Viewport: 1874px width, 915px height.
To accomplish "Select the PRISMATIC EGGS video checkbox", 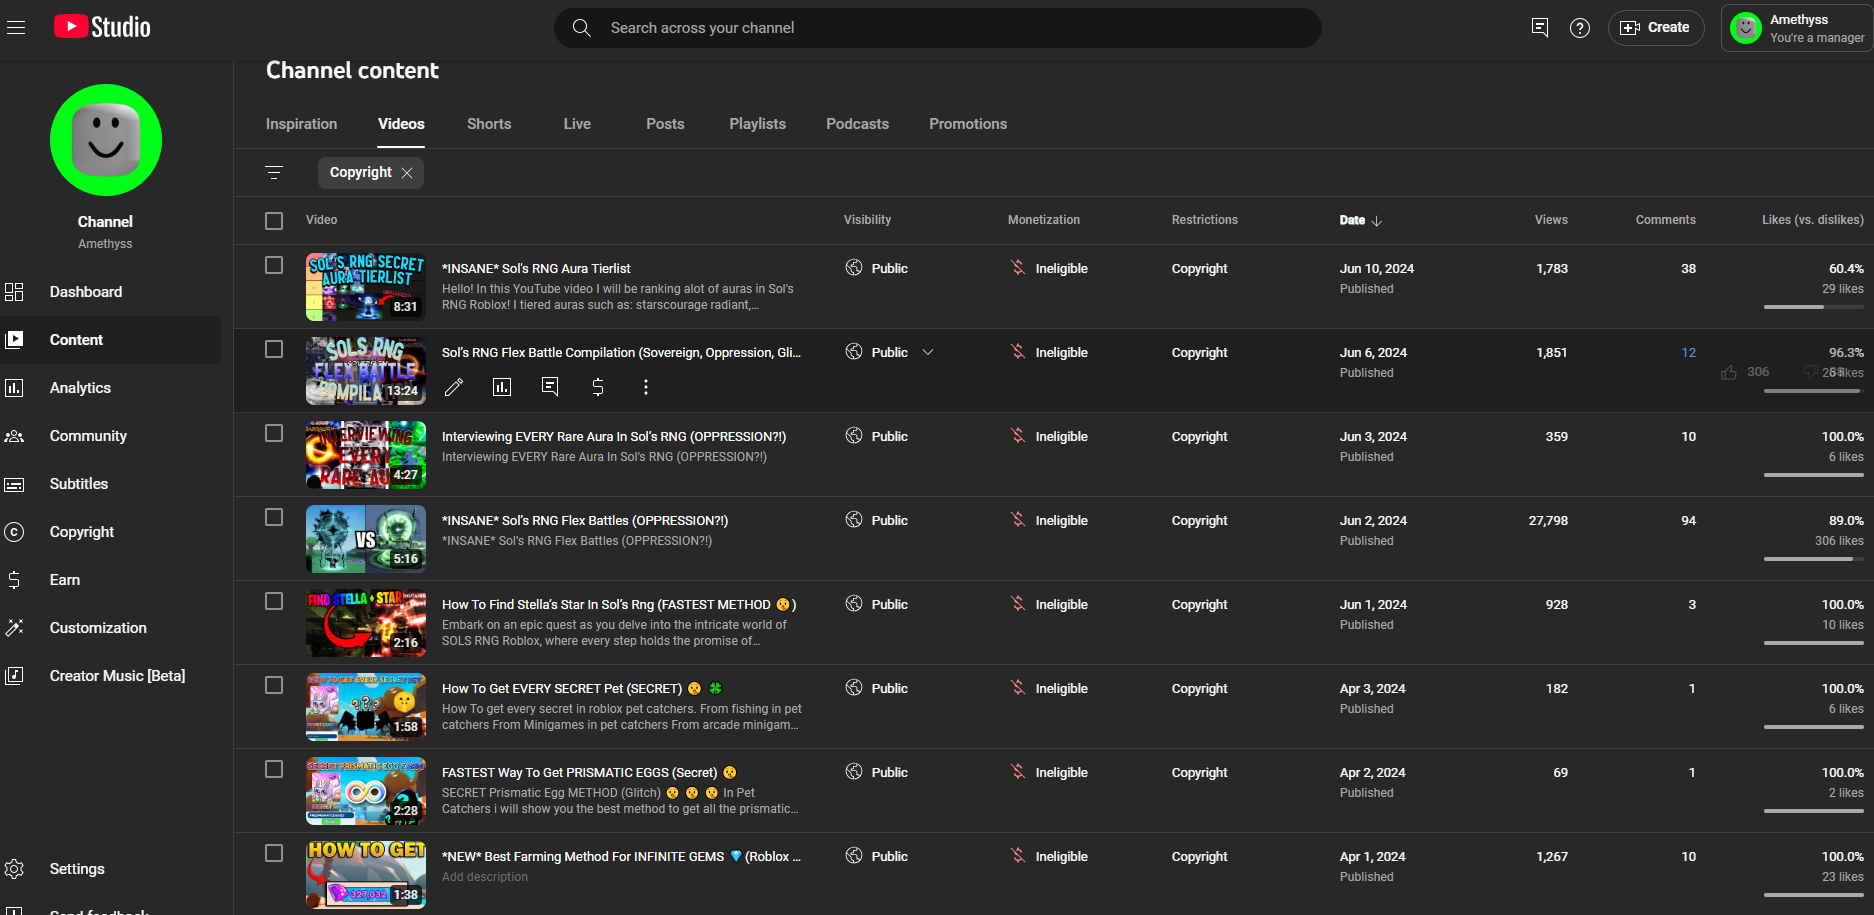I will tap(274, 769).
